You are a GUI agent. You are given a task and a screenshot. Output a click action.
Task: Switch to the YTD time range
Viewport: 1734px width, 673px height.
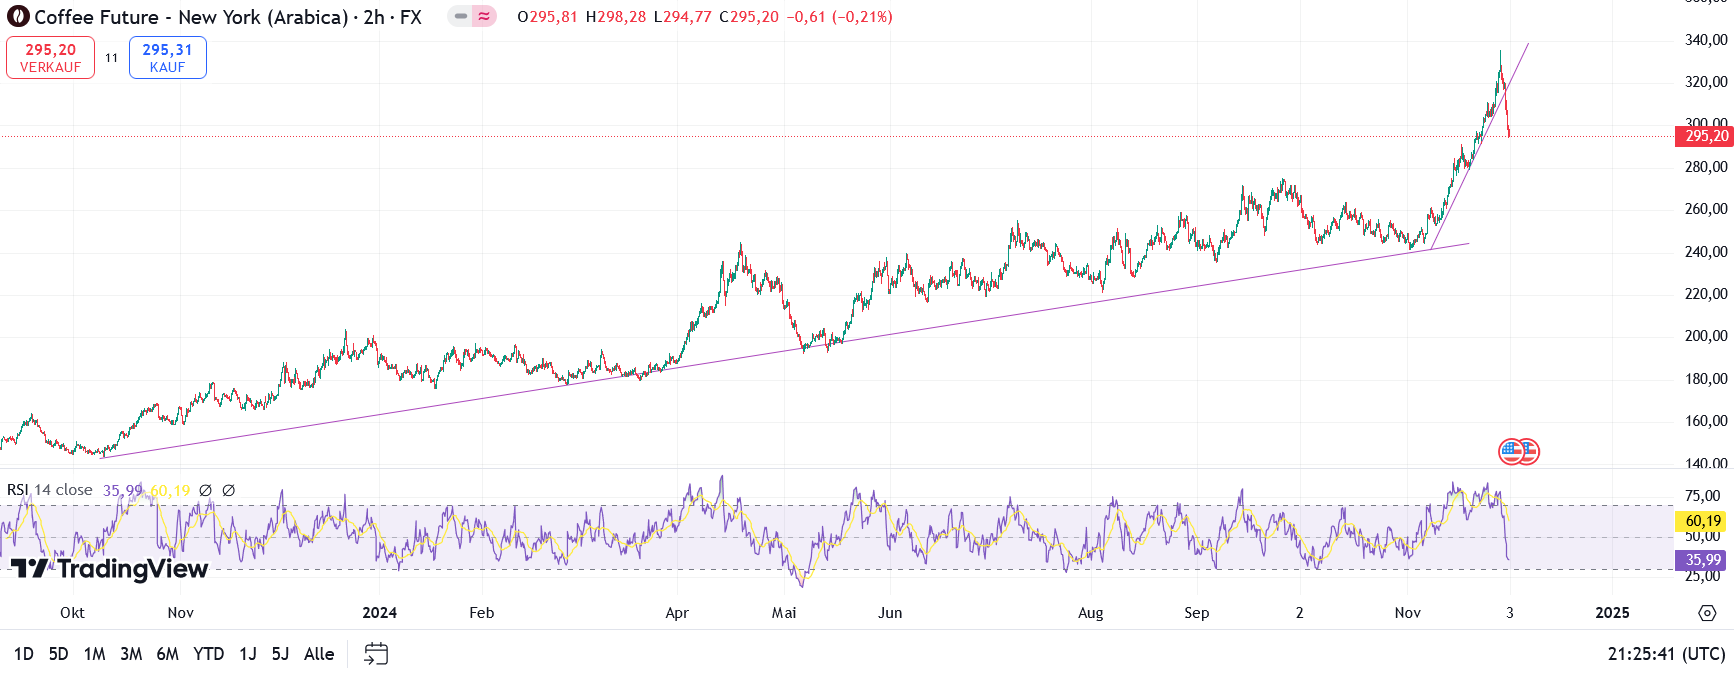point(208,654)
